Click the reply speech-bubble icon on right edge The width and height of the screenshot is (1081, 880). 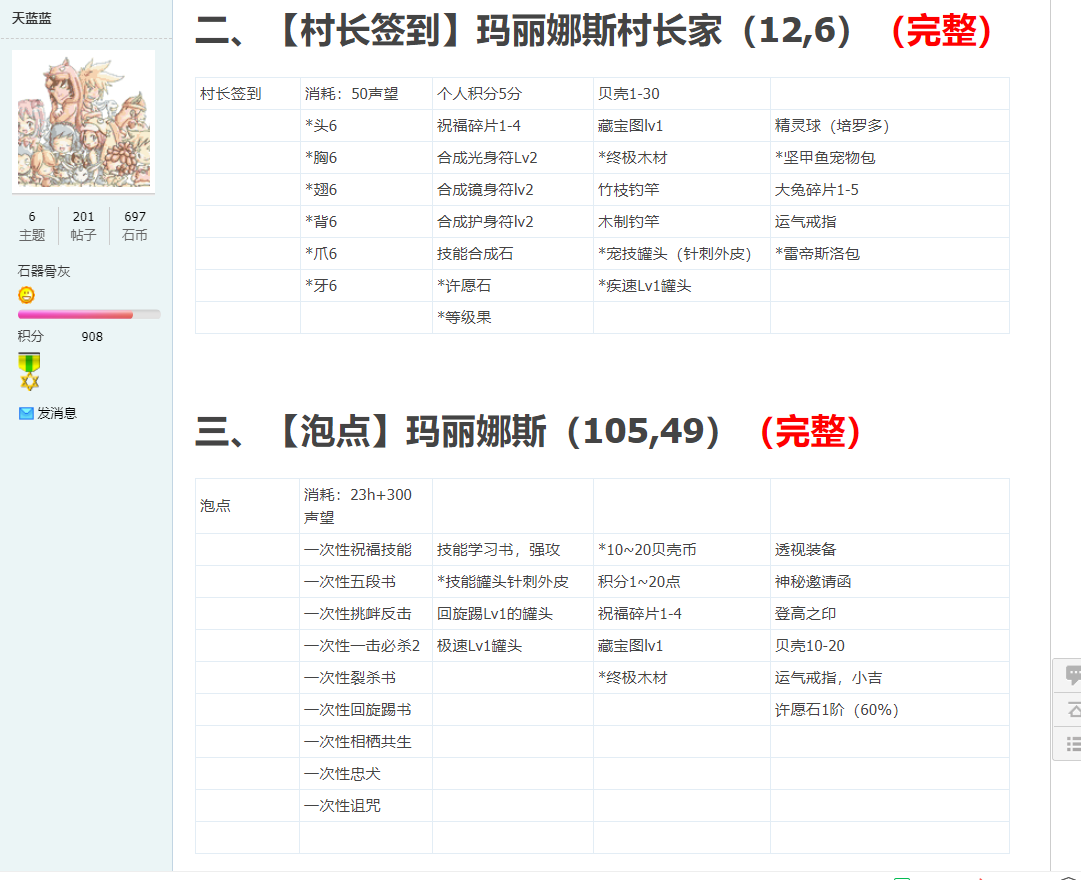tap(1072, 675)
